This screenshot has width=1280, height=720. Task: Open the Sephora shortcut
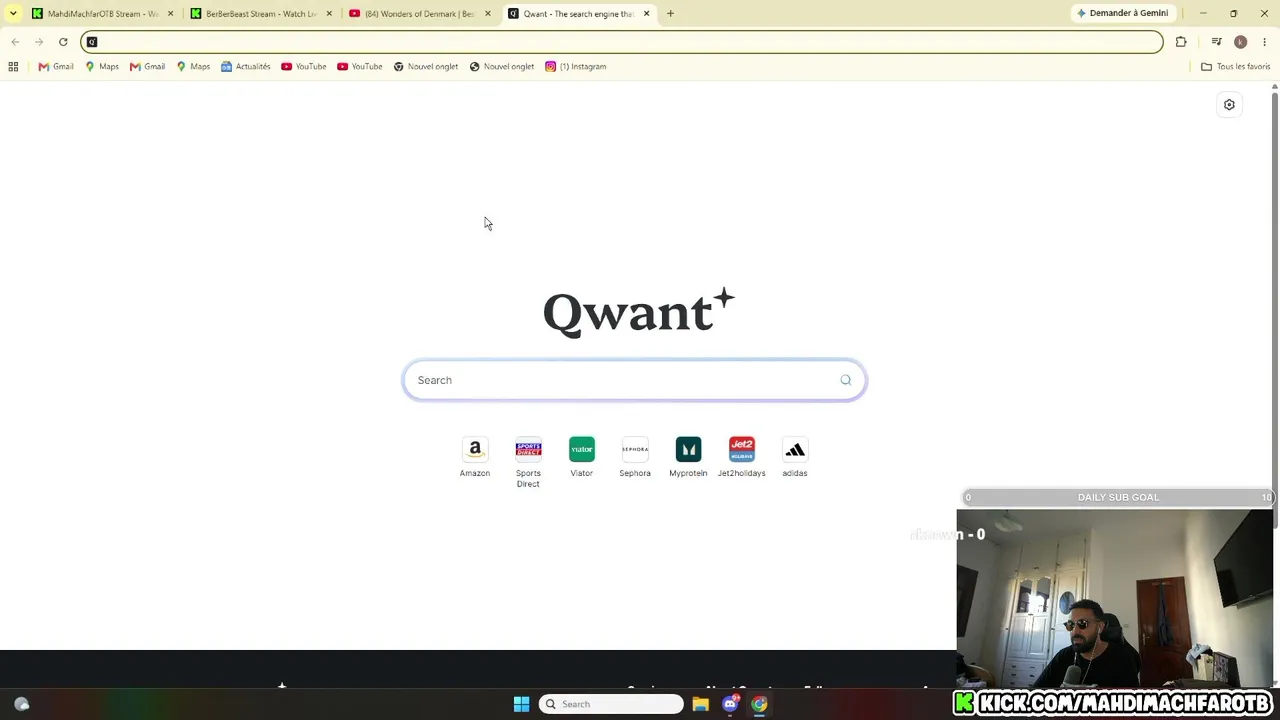coord(635,457)
